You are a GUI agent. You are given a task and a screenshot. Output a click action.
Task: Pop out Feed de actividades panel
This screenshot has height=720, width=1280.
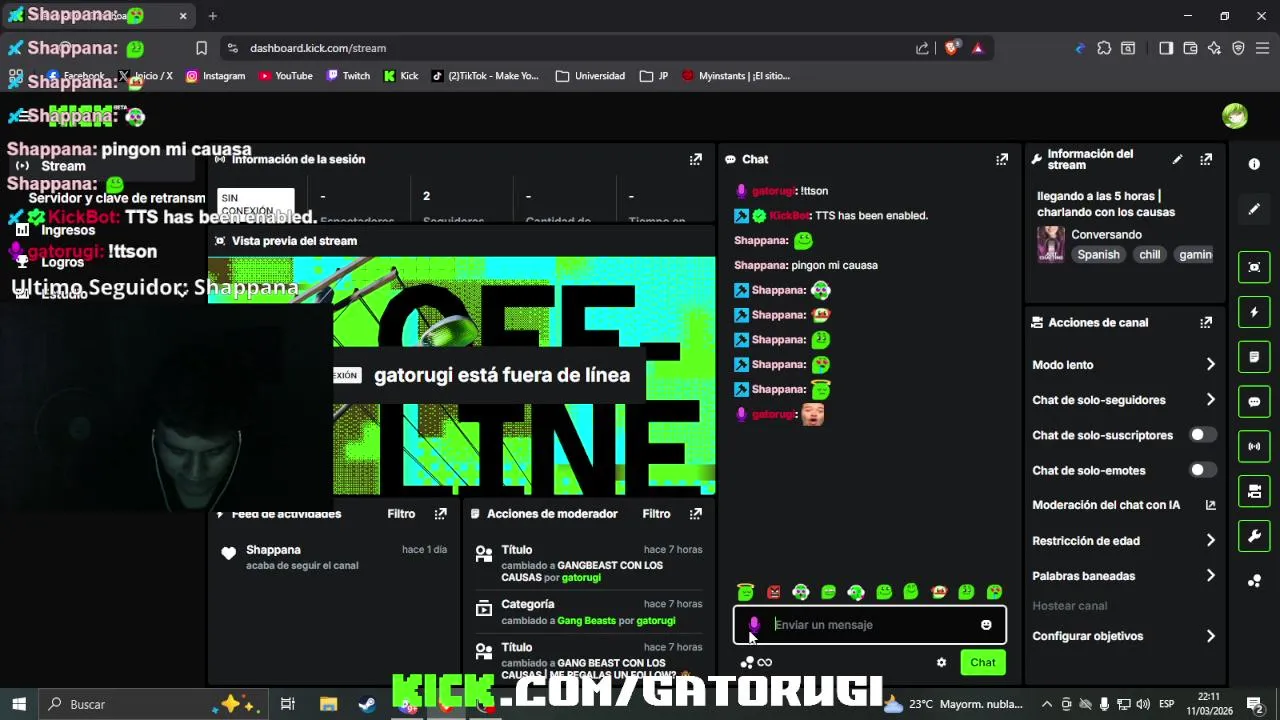[x=440, y=513]
